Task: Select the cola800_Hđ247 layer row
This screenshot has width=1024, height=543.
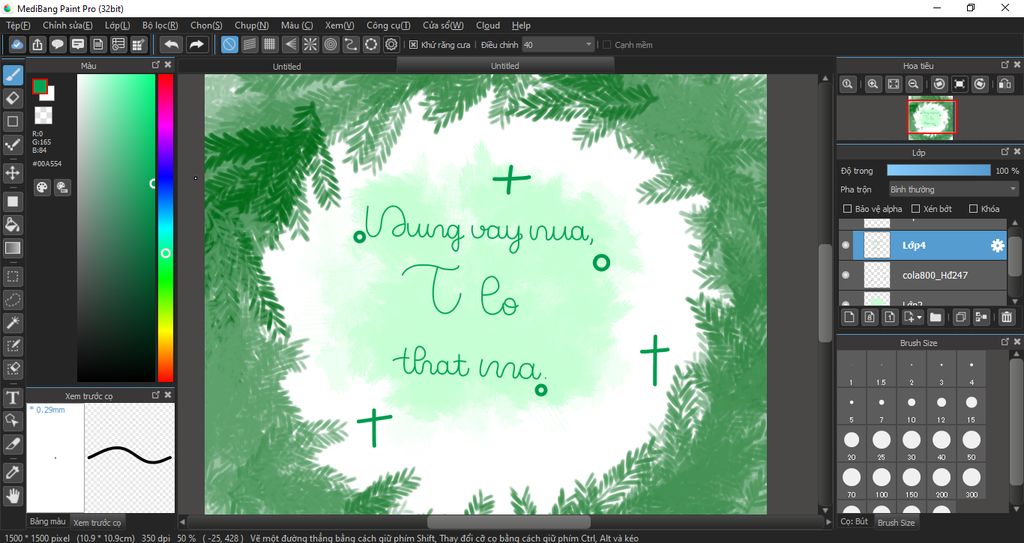Action: pos(923,275)
